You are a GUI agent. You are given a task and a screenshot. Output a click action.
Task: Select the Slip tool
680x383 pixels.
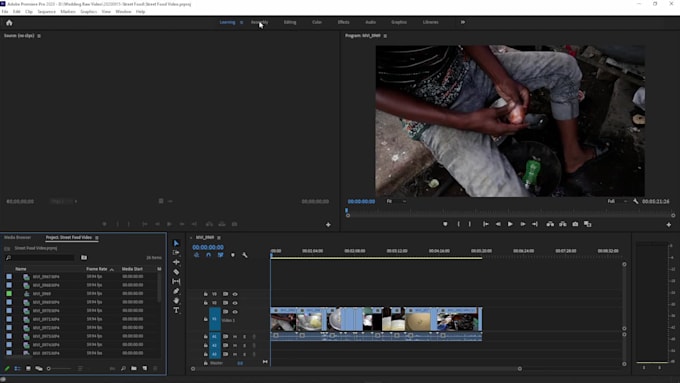point(176,282)
